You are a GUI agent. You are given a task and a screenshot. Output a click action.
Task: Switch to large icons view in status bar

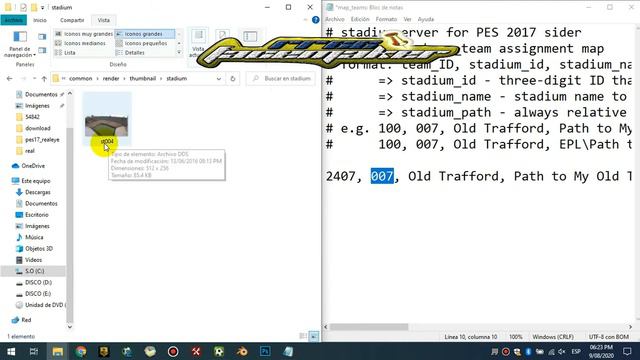click(x=314, y=336)
